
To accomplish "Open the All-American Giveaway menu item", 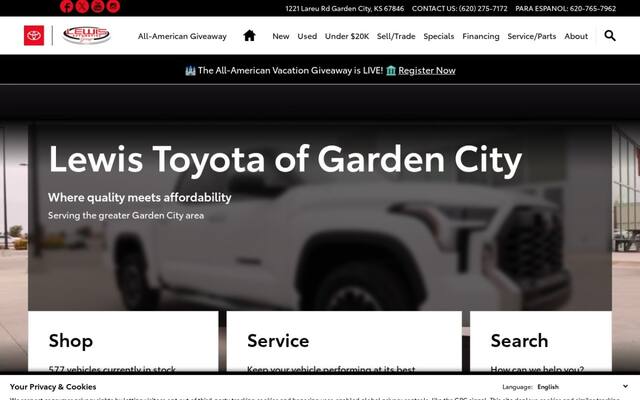I will click(x=182, y=36).
